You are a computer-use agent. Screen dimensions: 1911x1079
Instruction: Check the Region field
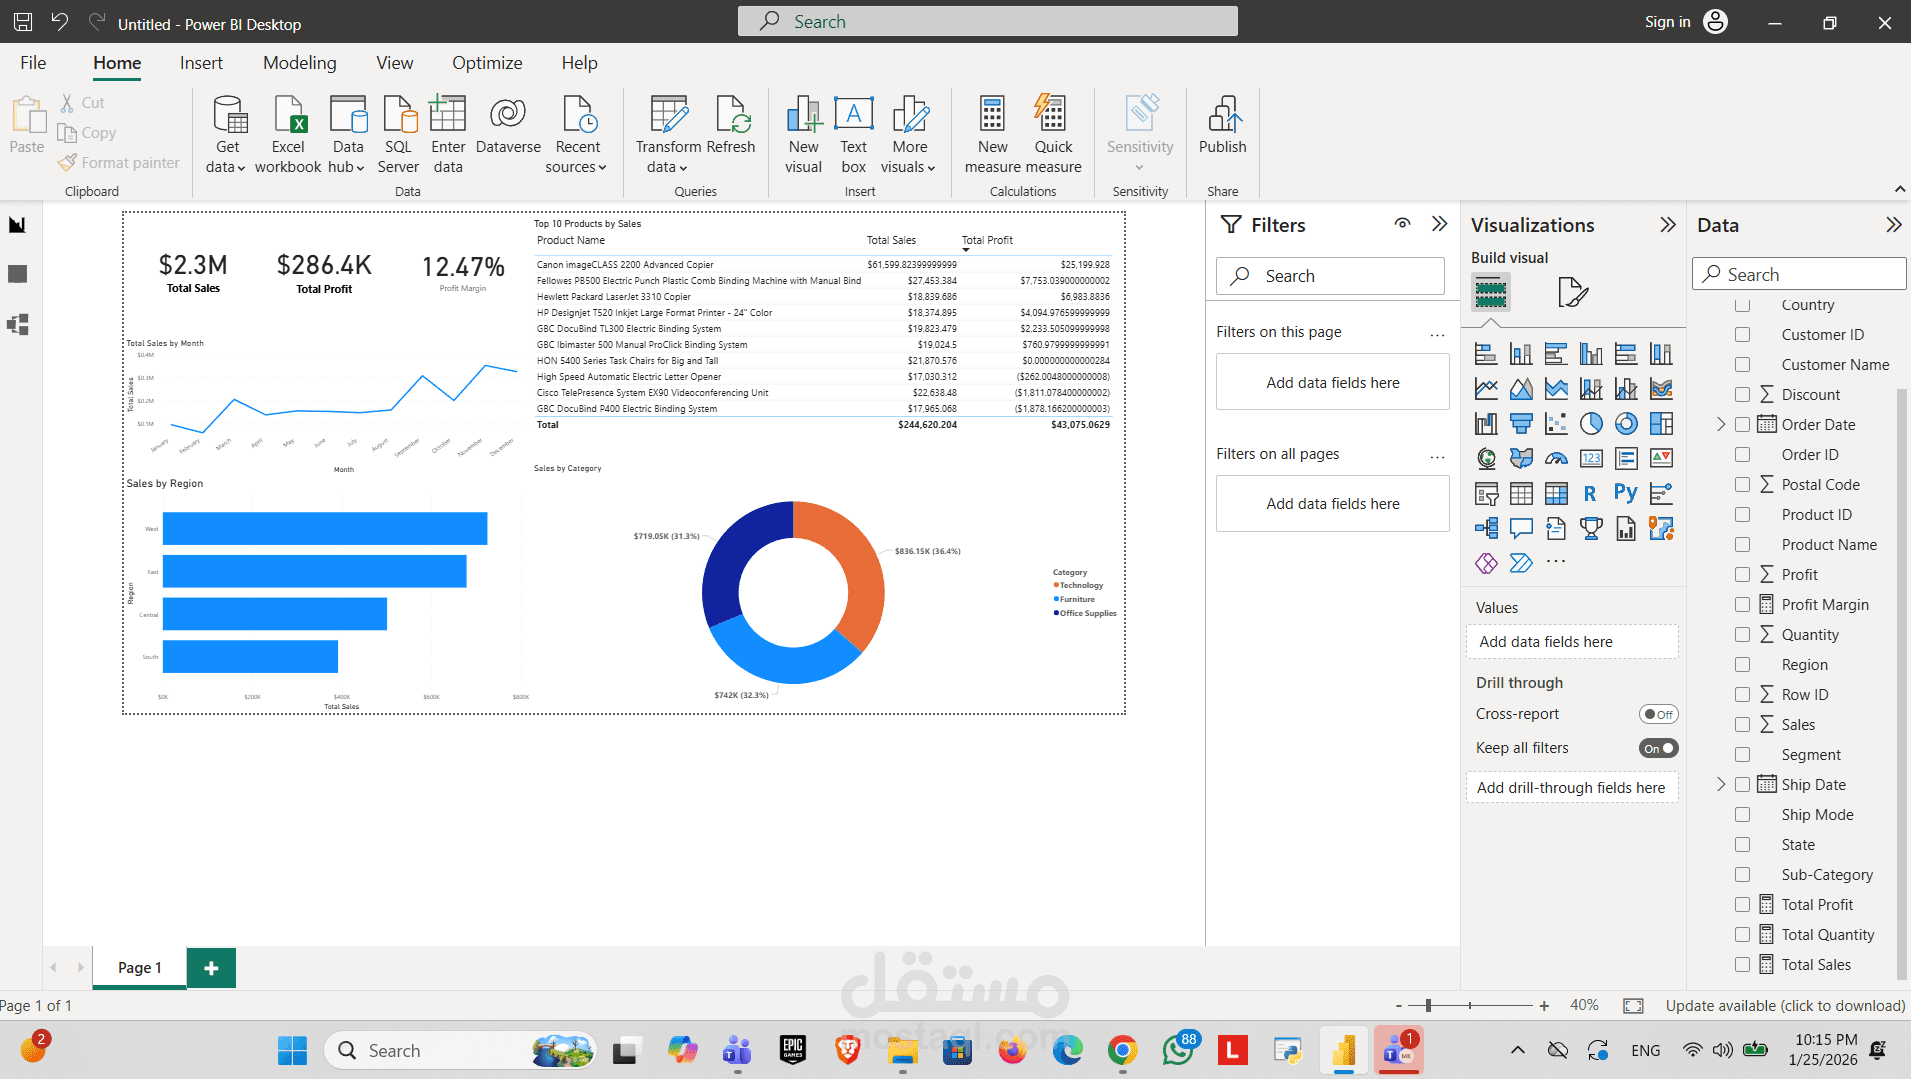[x=1742, y=664]
